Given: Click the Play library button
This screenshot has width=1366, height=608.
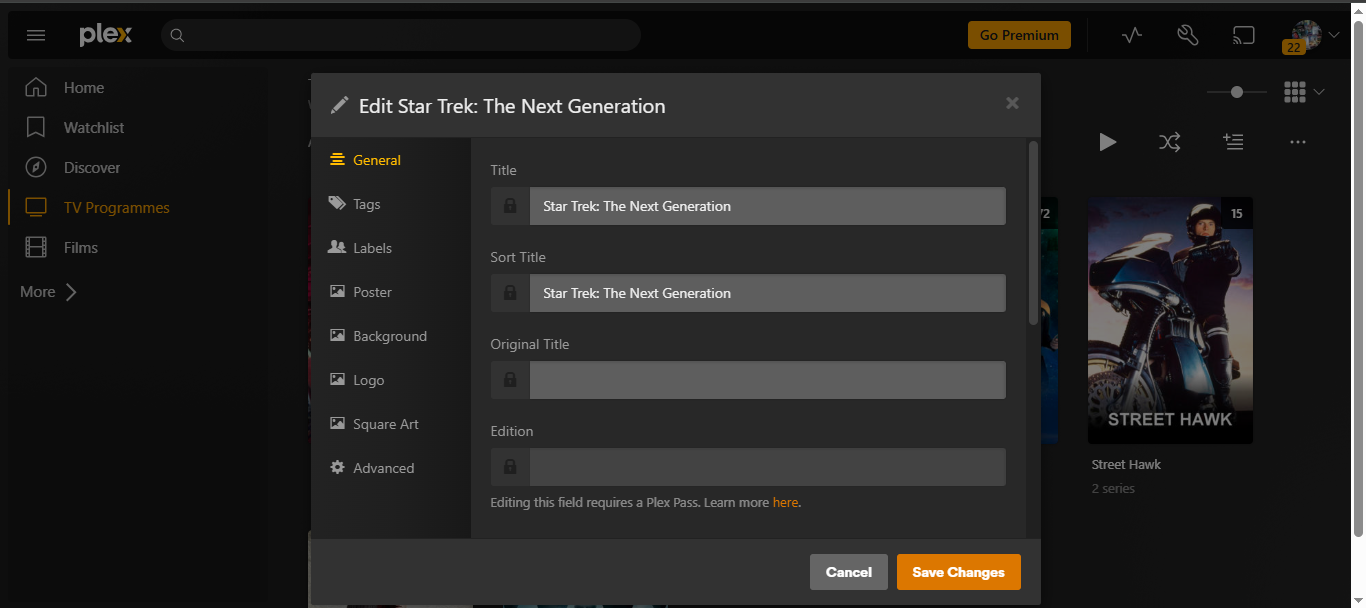Looking at the screenshot, I should [1107, 142].
